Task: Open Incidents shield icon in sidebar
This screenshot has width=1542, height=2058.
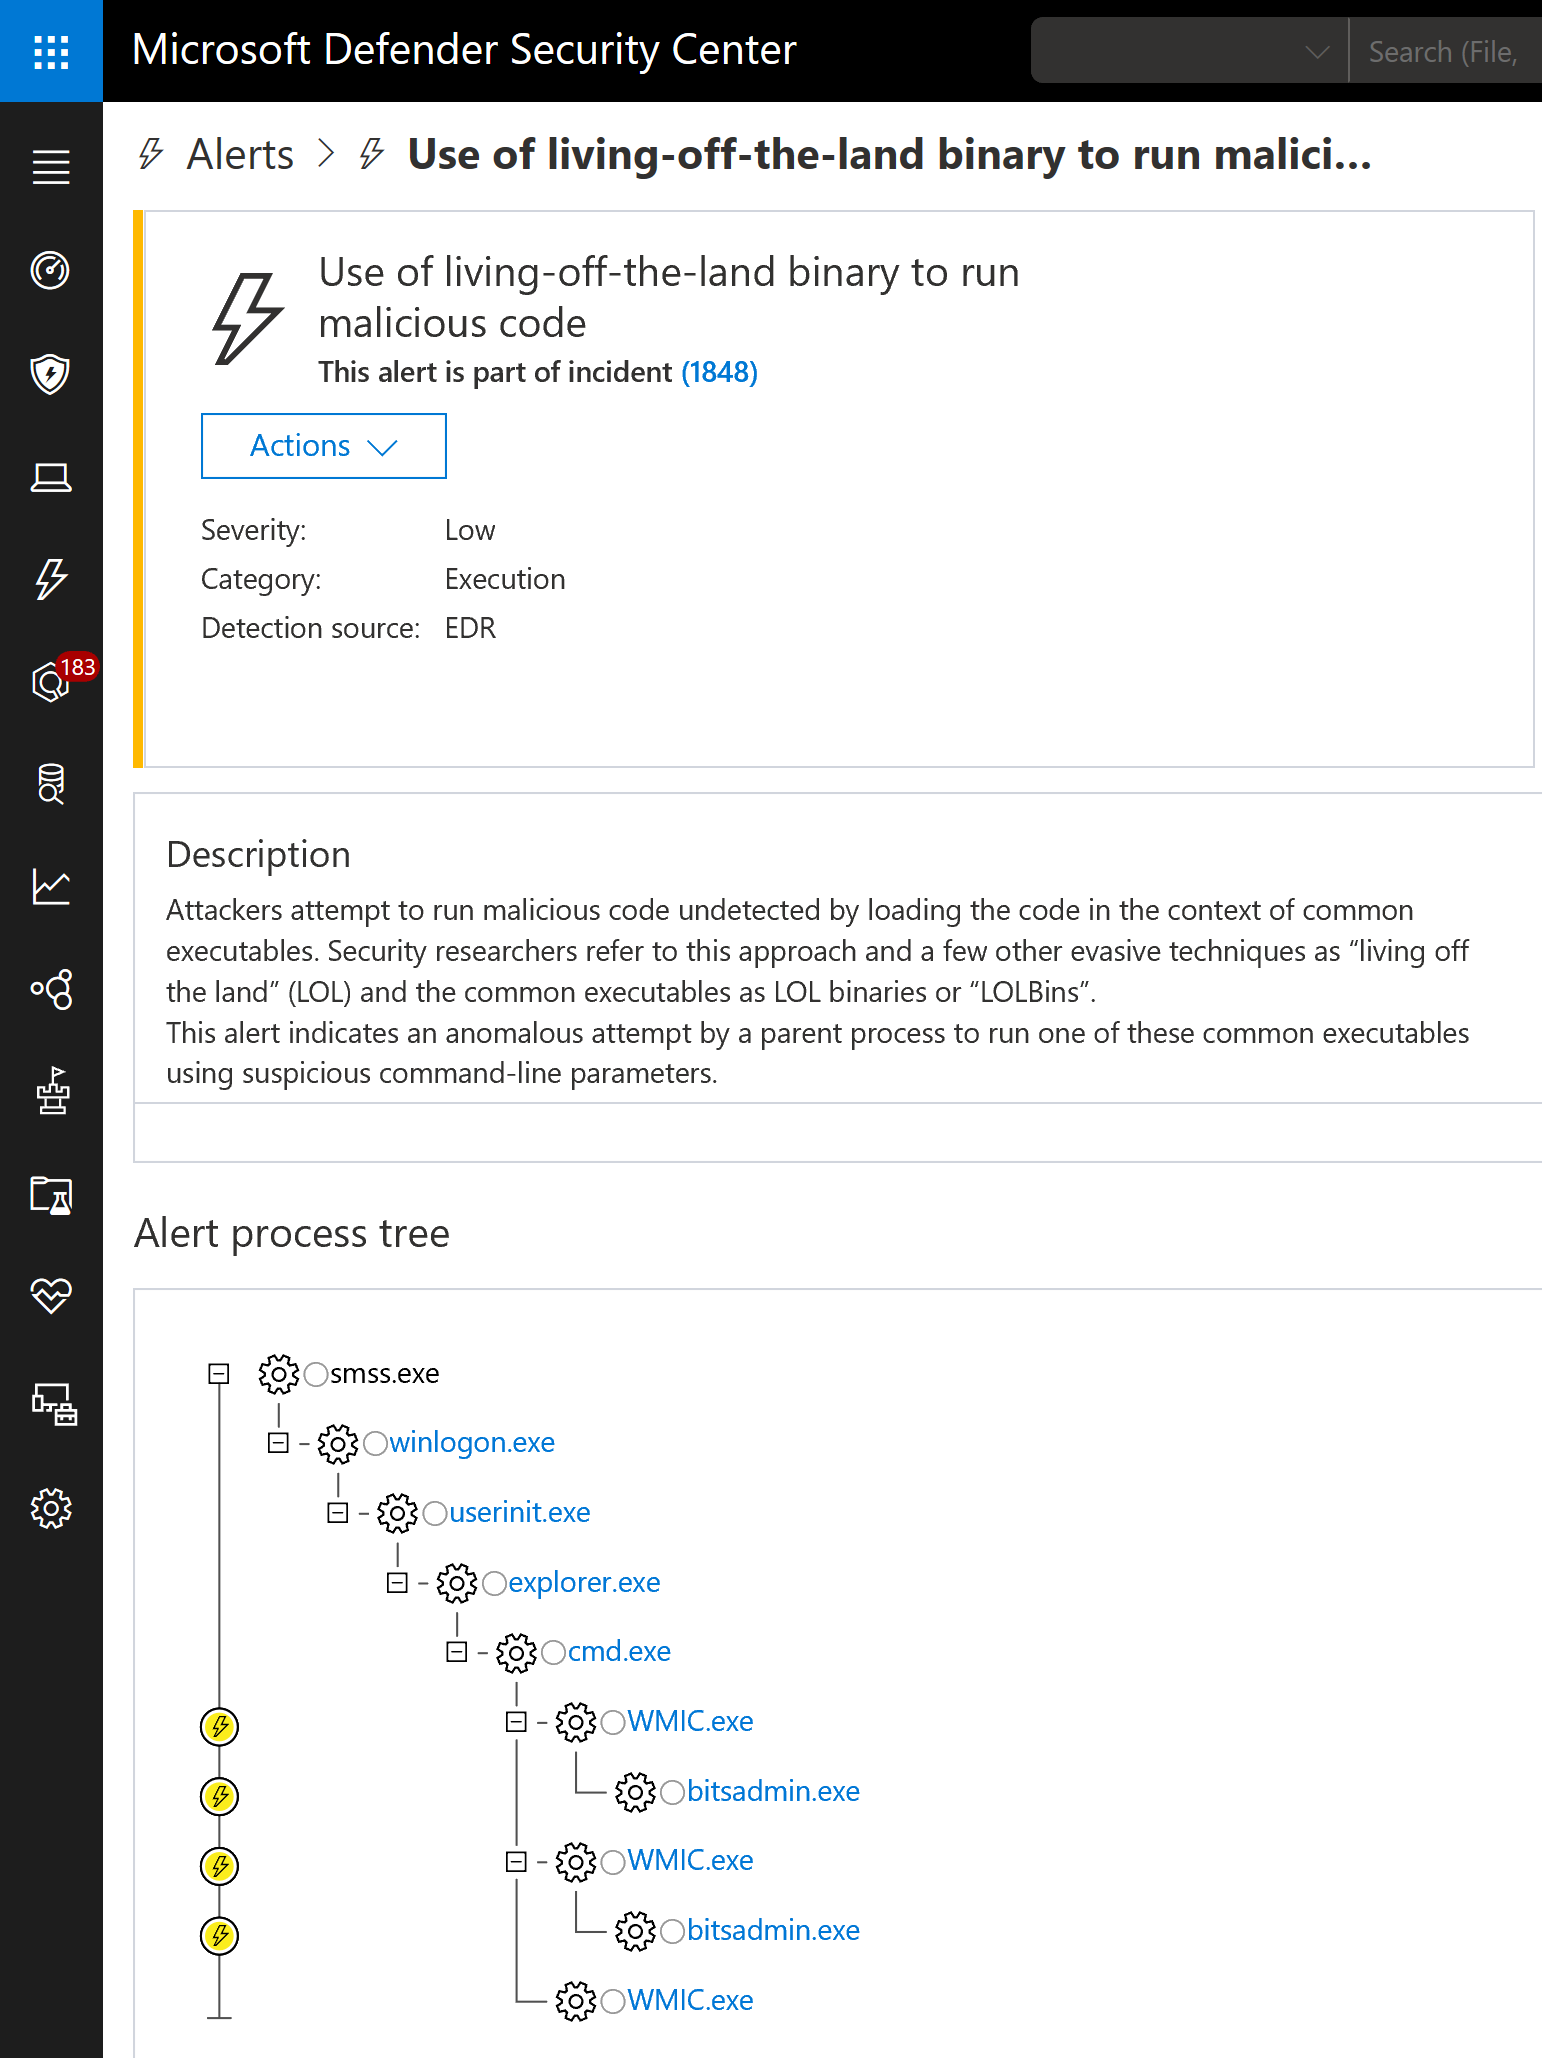Action: click(51, 374)
